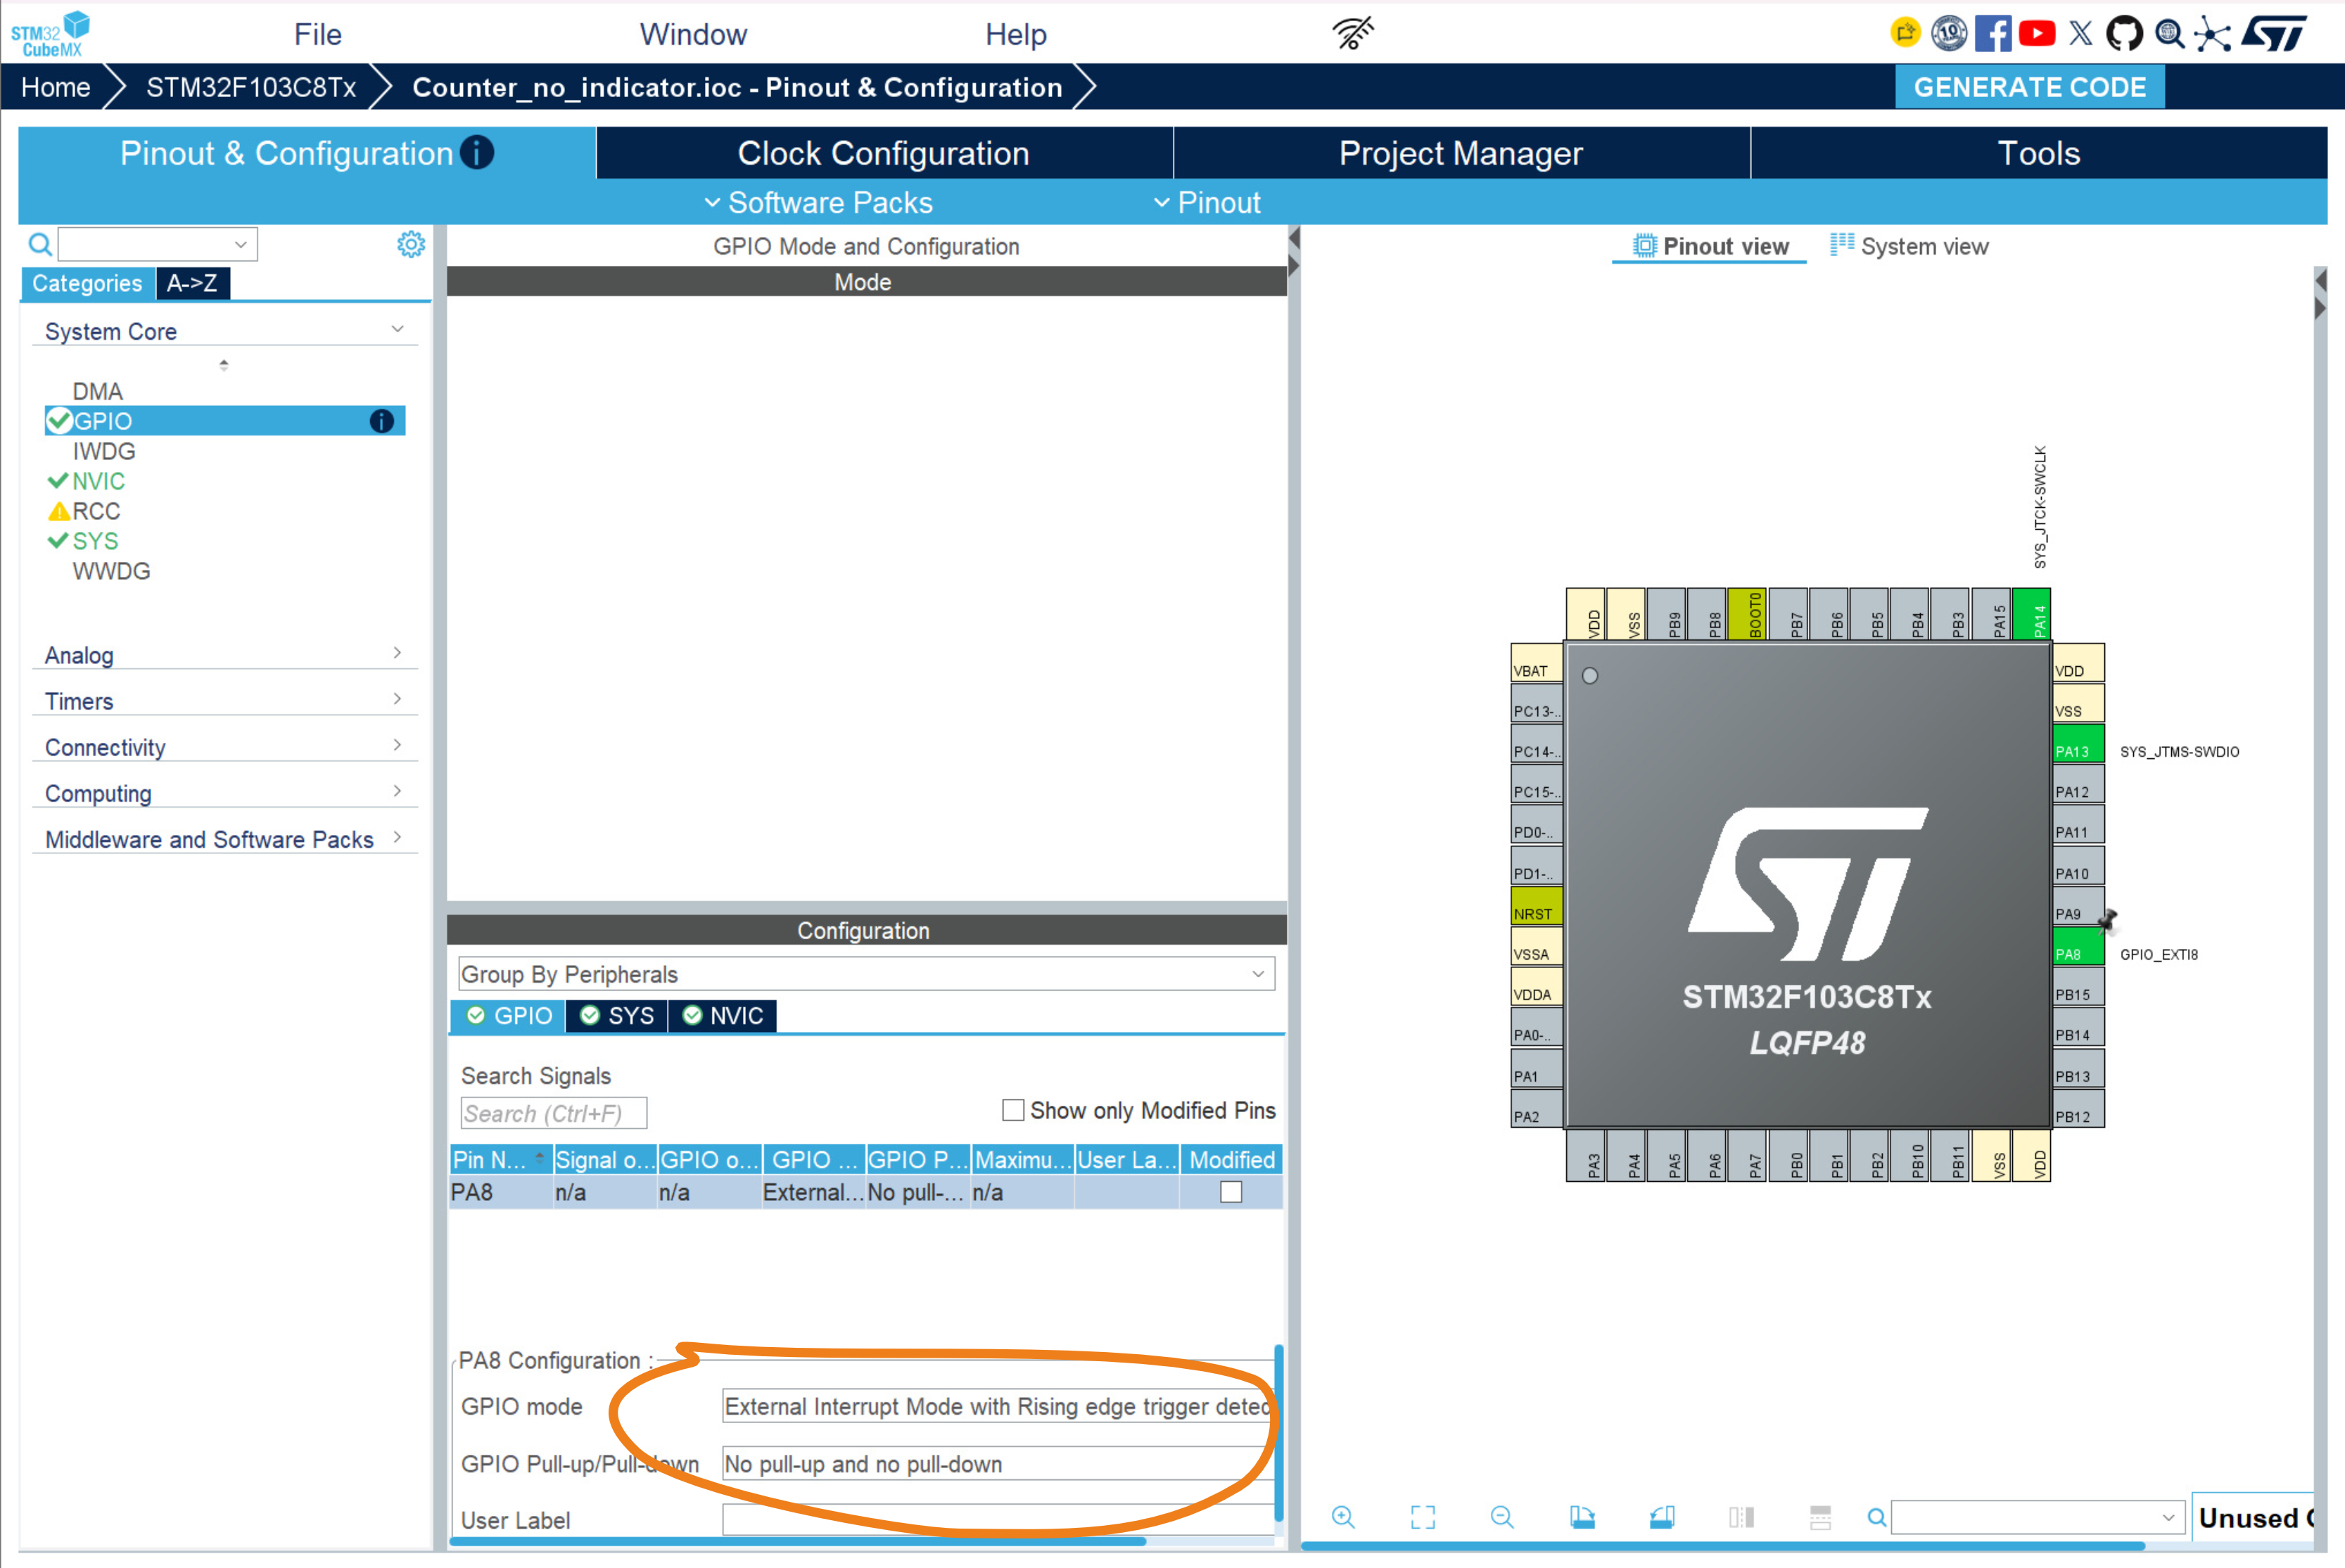The image size is (2345, 1568).
Task: Click the ST logo in header
Action: coord(2275,33)
